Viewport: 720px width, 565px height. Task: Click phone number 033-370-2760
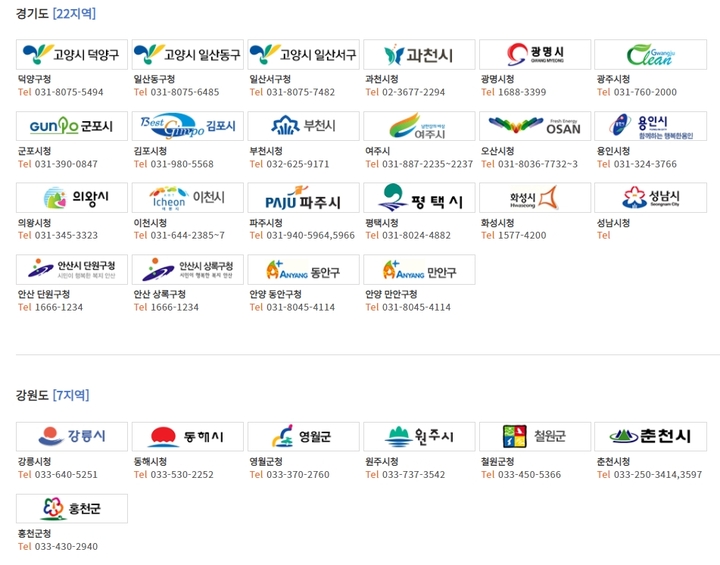point(298,475)
